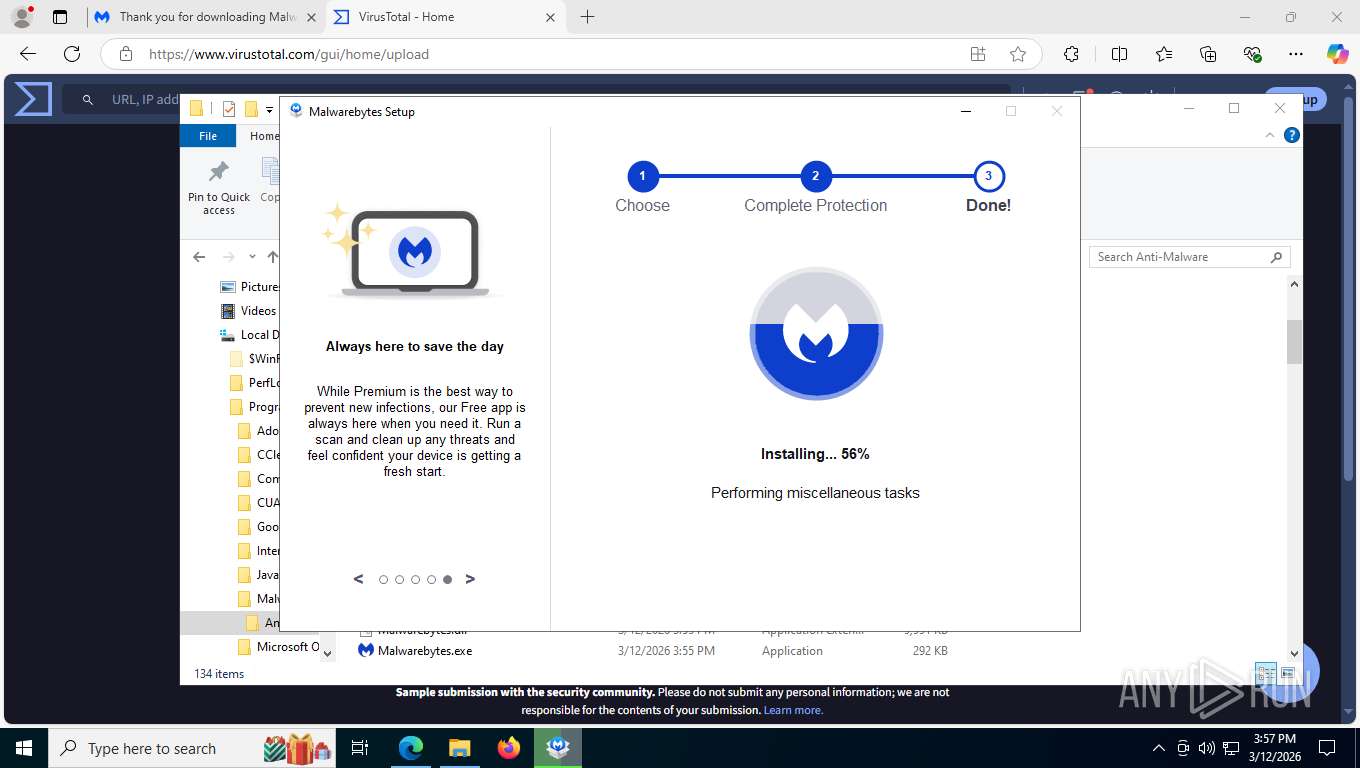Screen dimensions: 1360x768
Task: Click the VirusTotal logo in the page
Action: pyautogui.click(x=33, y=99)
